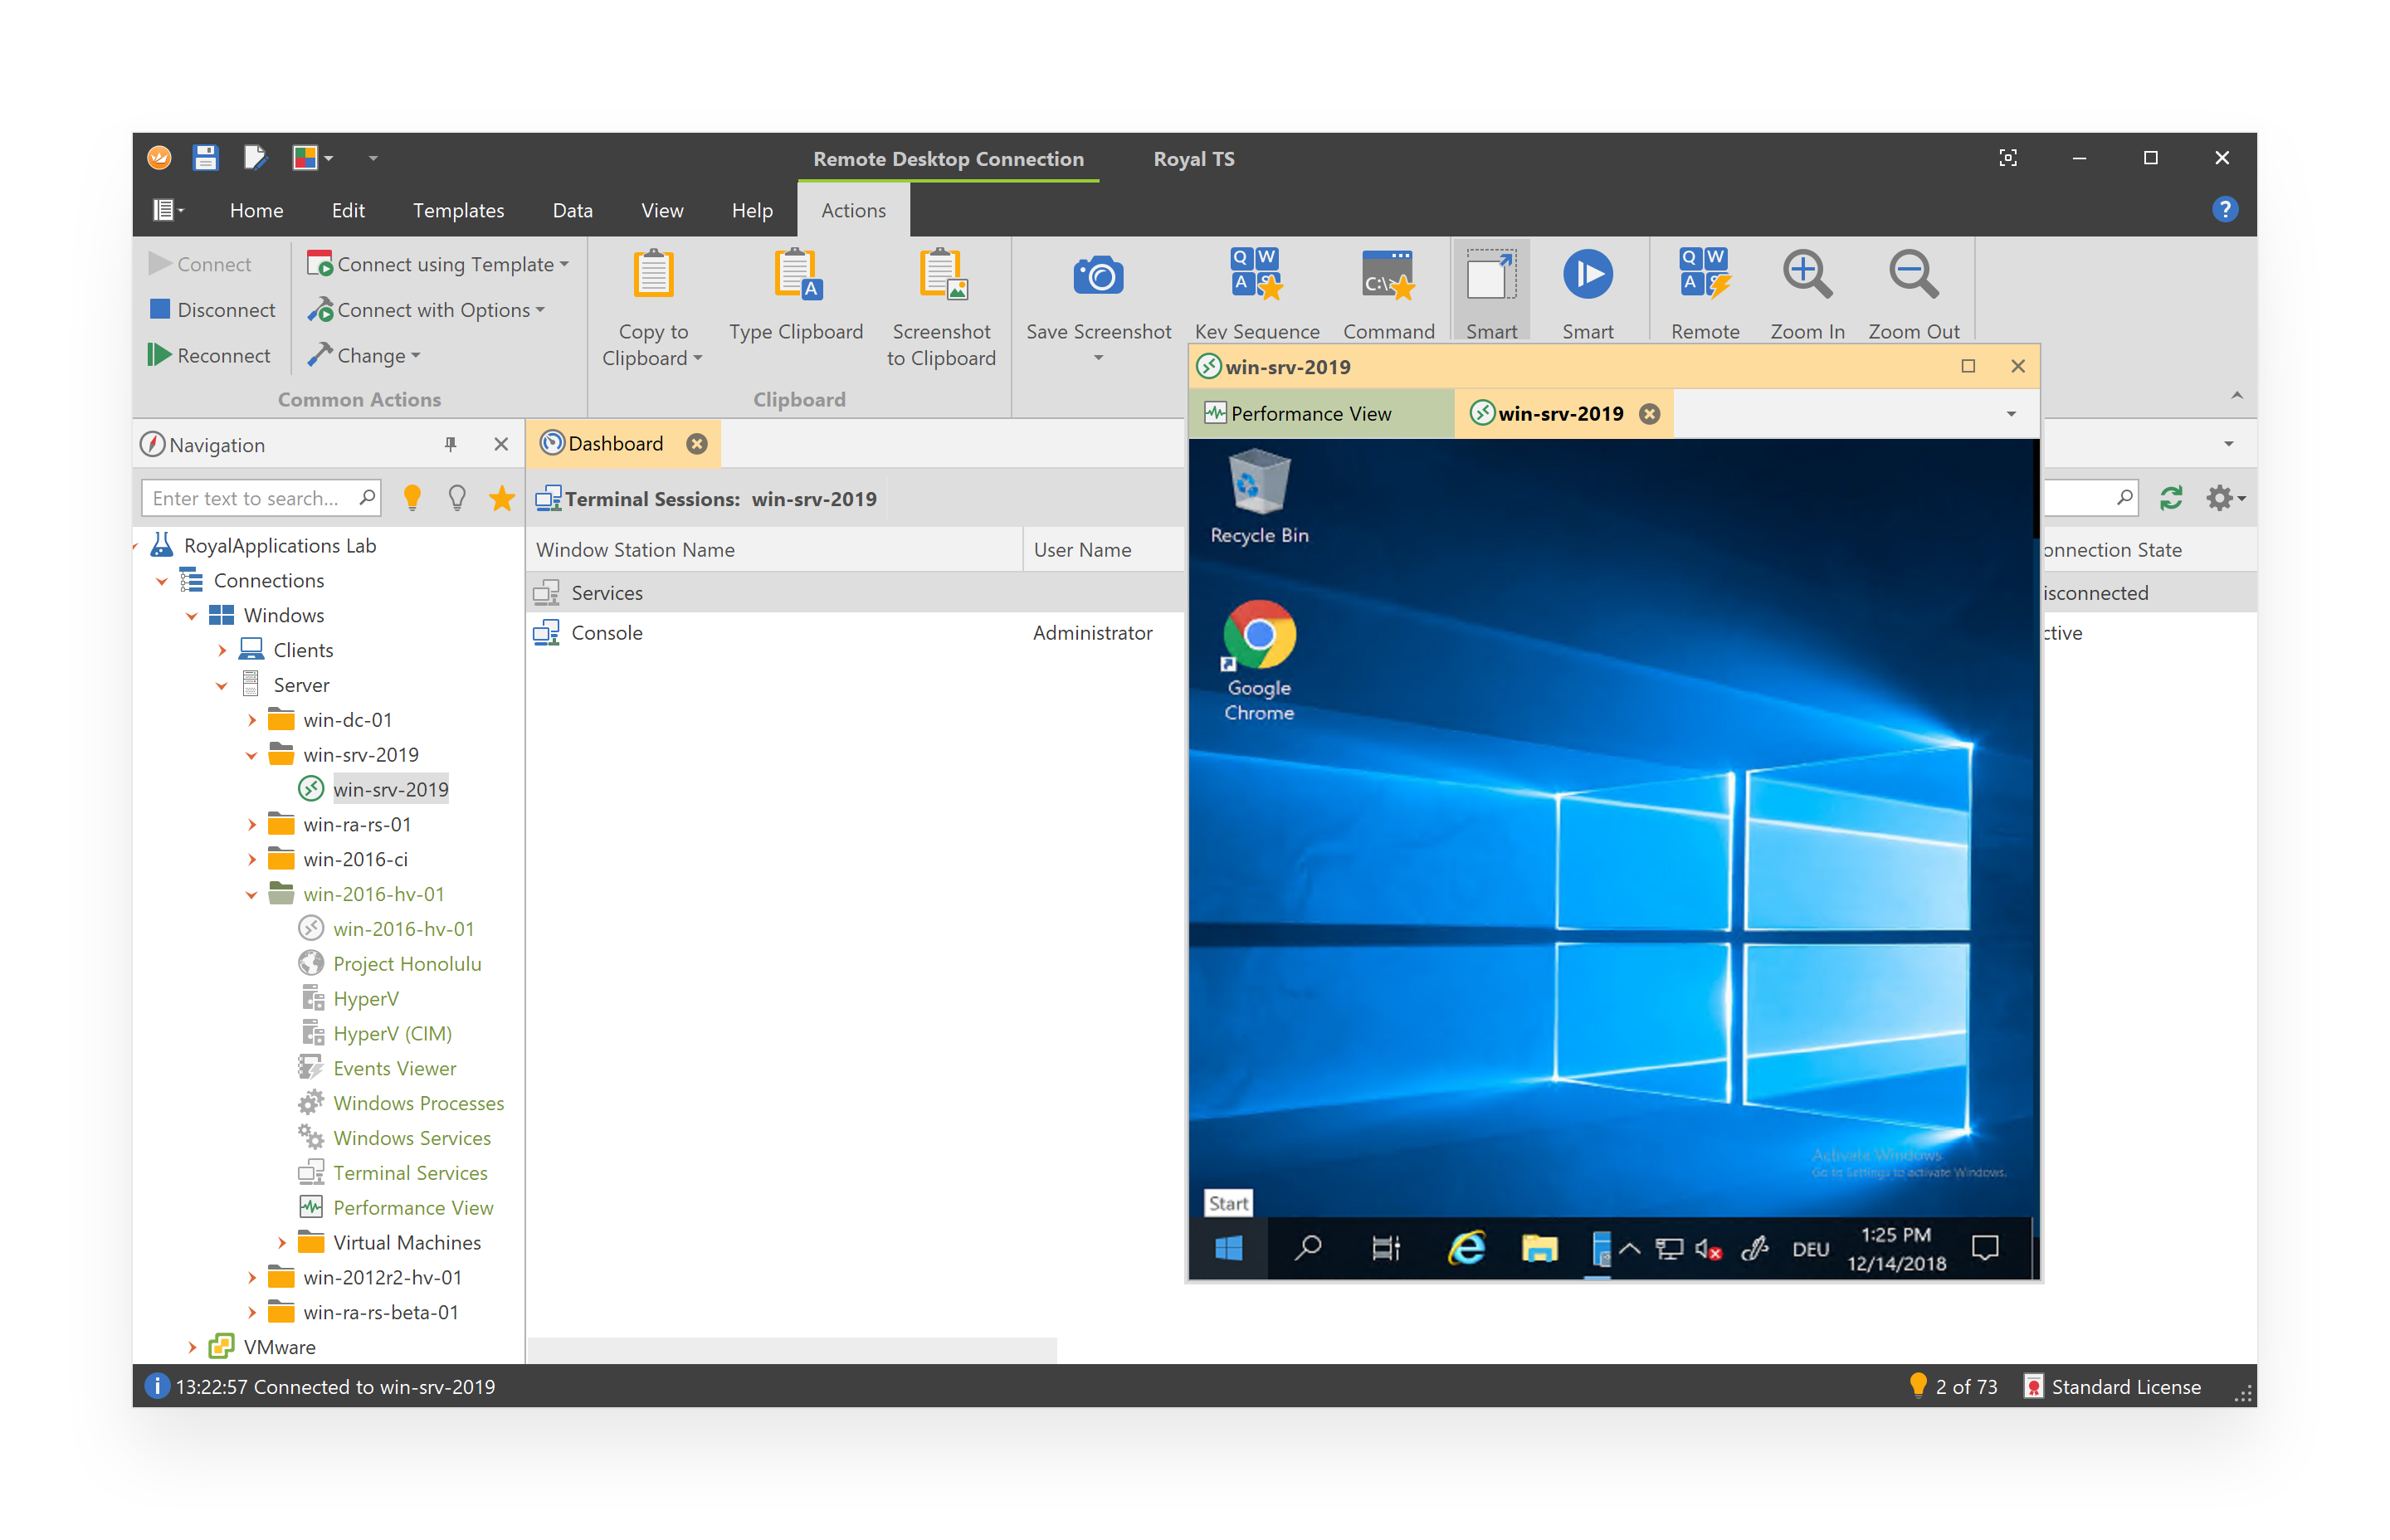
Task: Select Terminal Services in the tree
Action: click(410, 1173)
